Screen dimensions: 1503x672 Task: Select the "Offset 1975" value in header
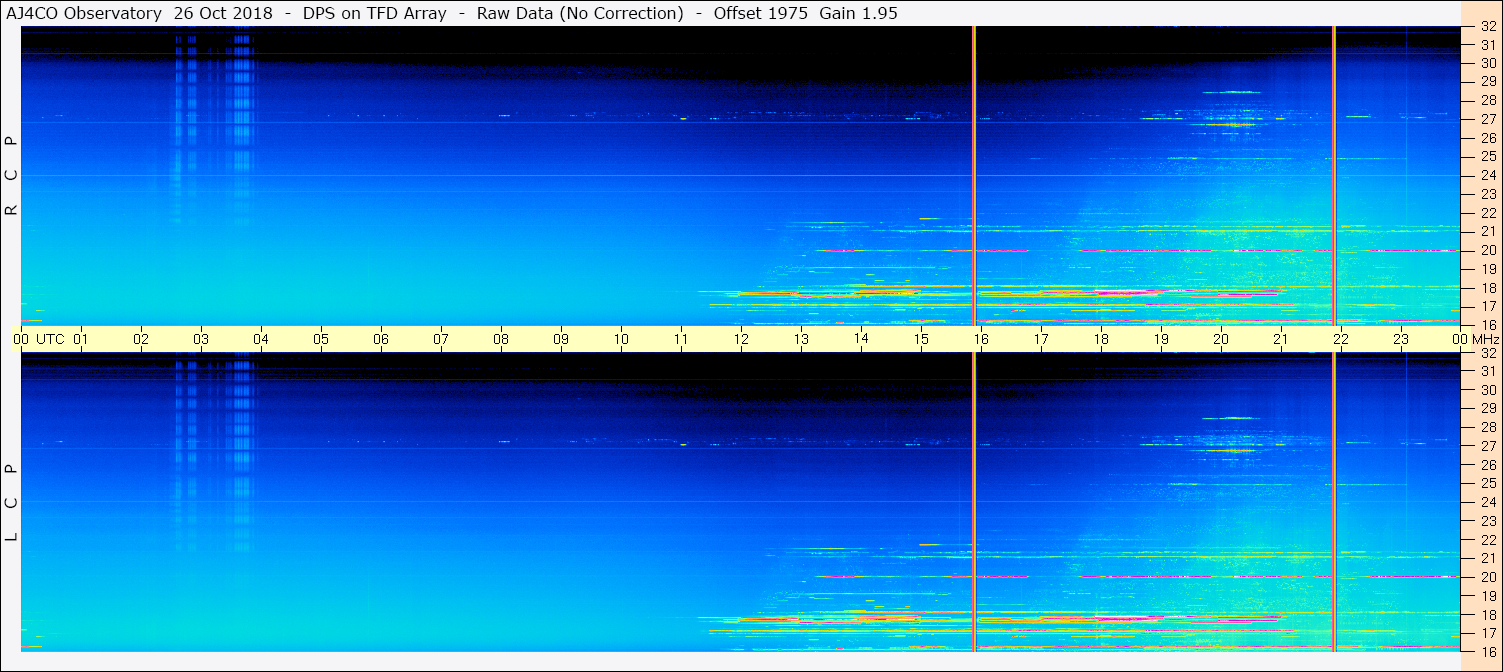[x=761, y=13]
